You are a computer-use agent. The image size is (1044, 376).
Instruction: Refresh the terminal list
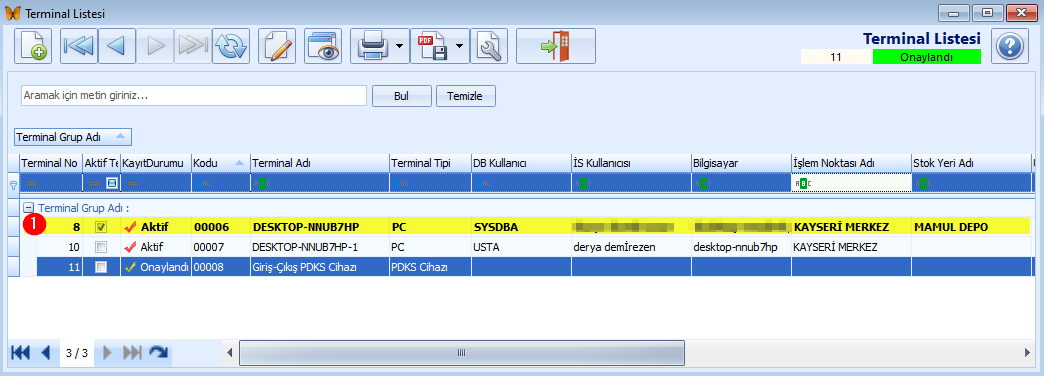click(x=231, y=46)
